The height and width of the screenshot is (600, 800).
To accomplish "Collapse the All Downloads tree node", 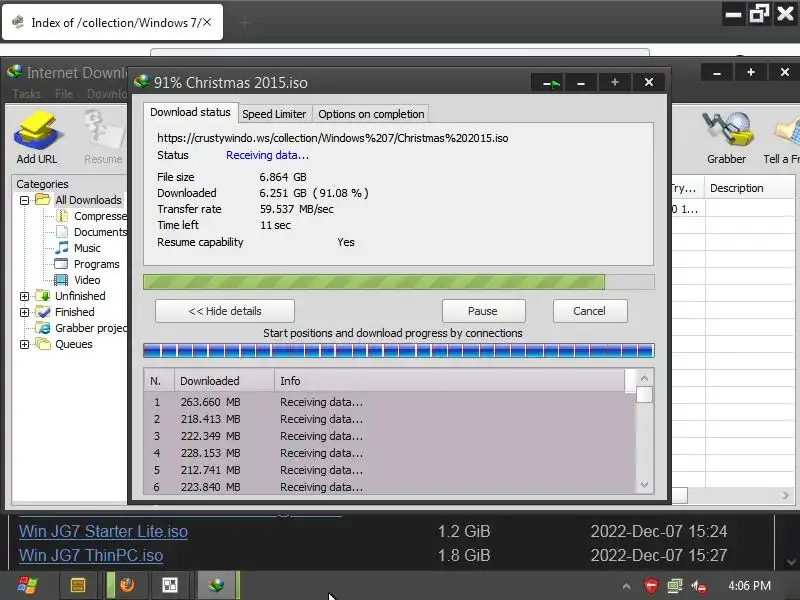I will point(24,200).
